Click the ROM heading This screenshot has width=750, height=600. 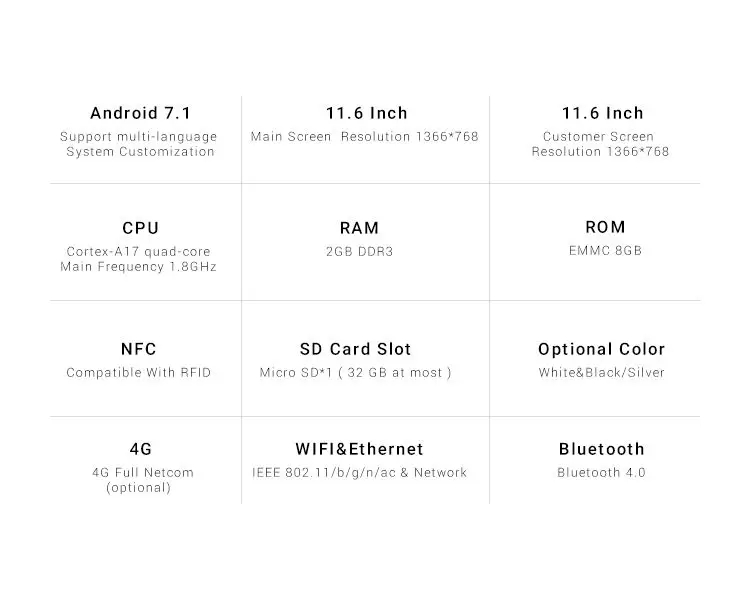pos(605,227)
